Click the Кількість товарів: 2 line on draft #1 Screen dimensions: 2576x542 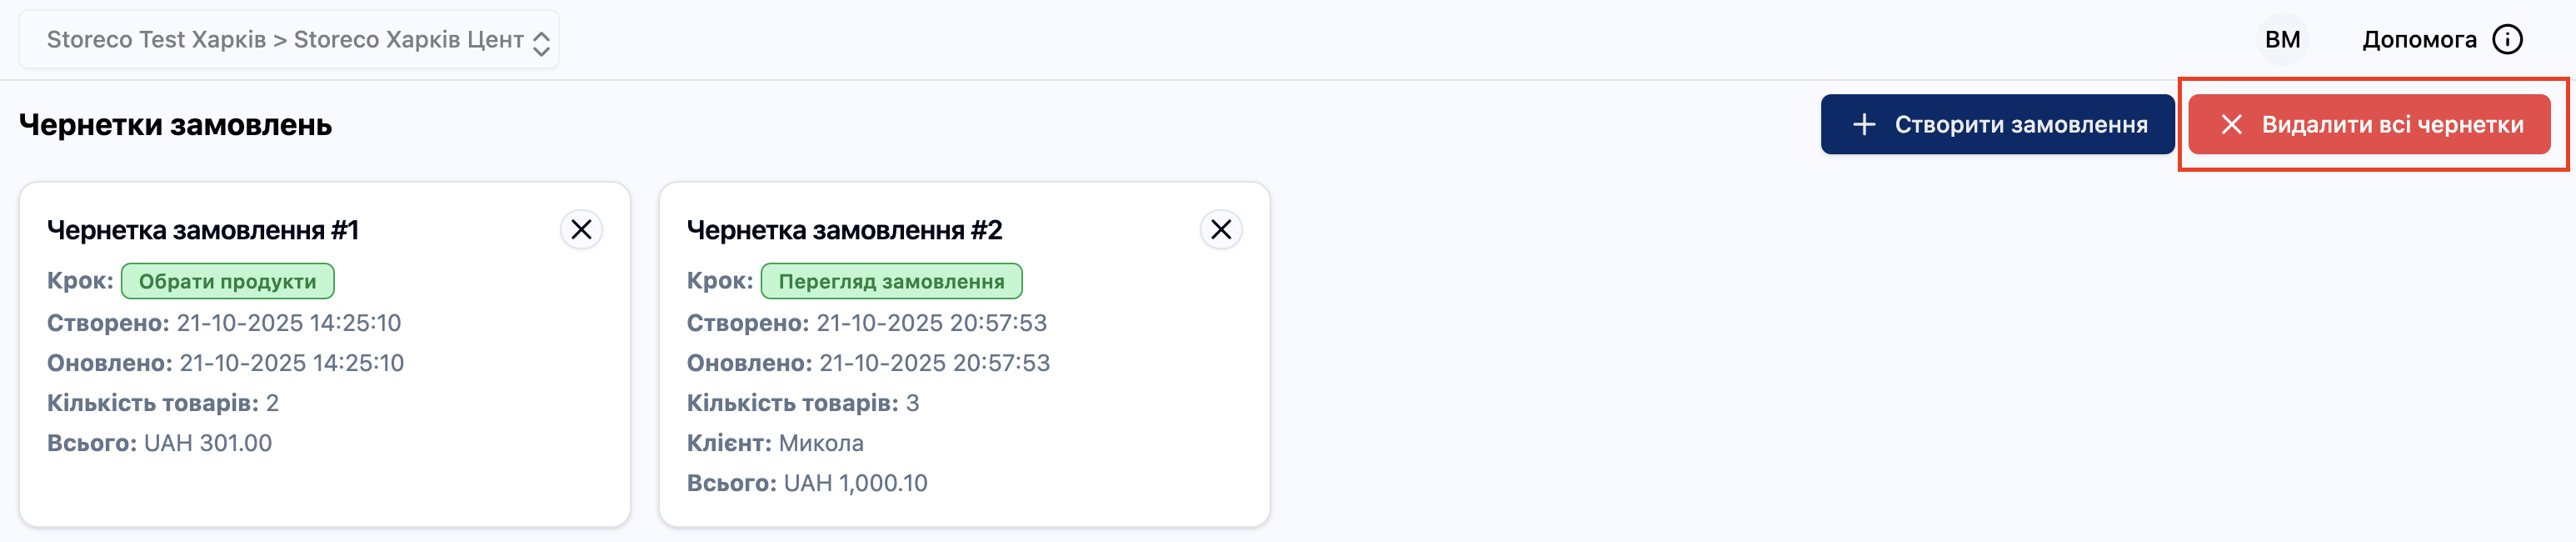[x=163, y=403]
